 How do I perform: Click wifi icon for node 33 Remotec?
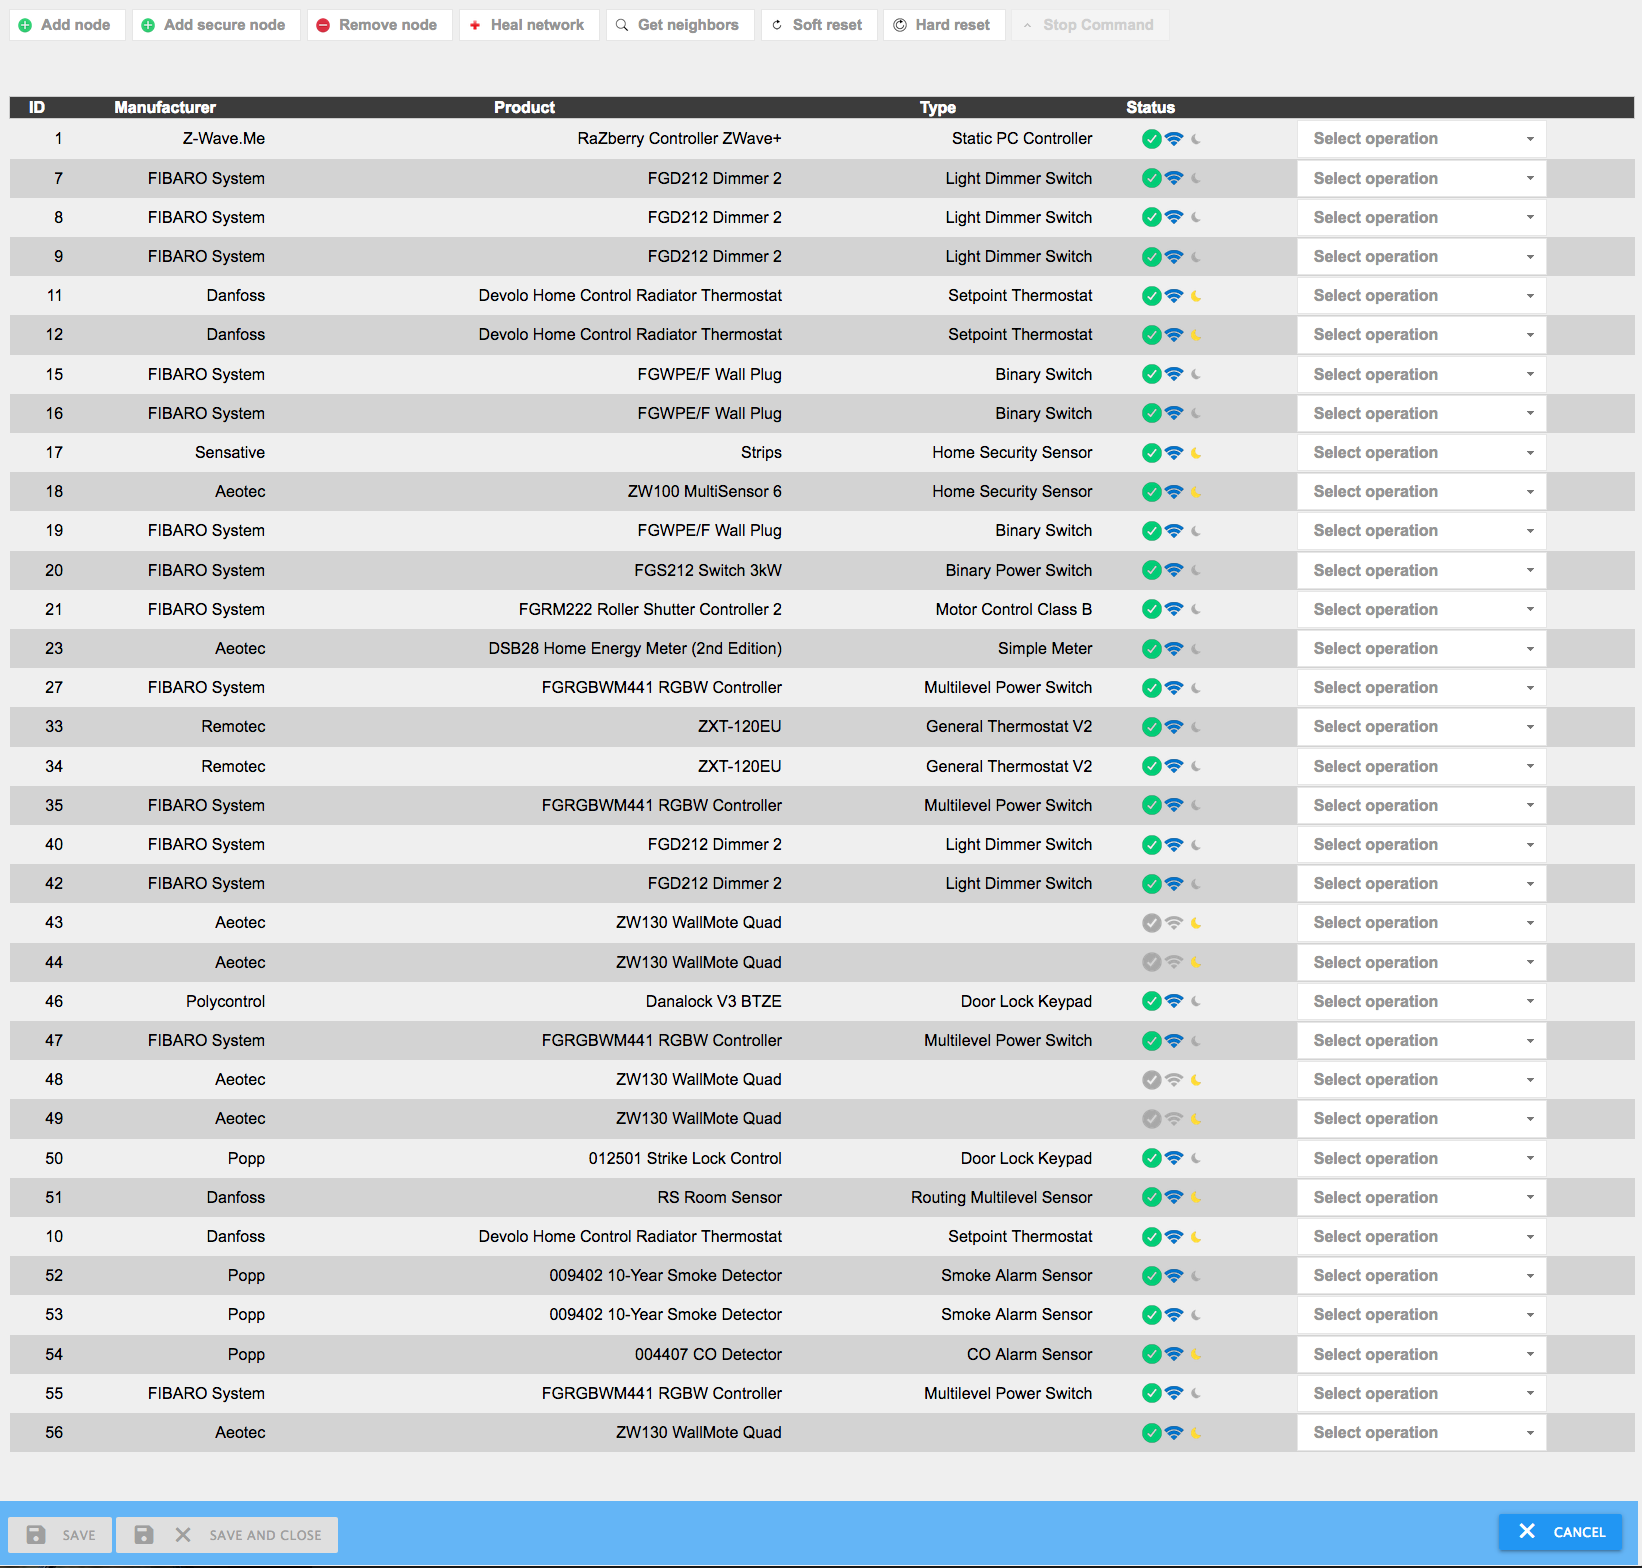(1174, 727)
